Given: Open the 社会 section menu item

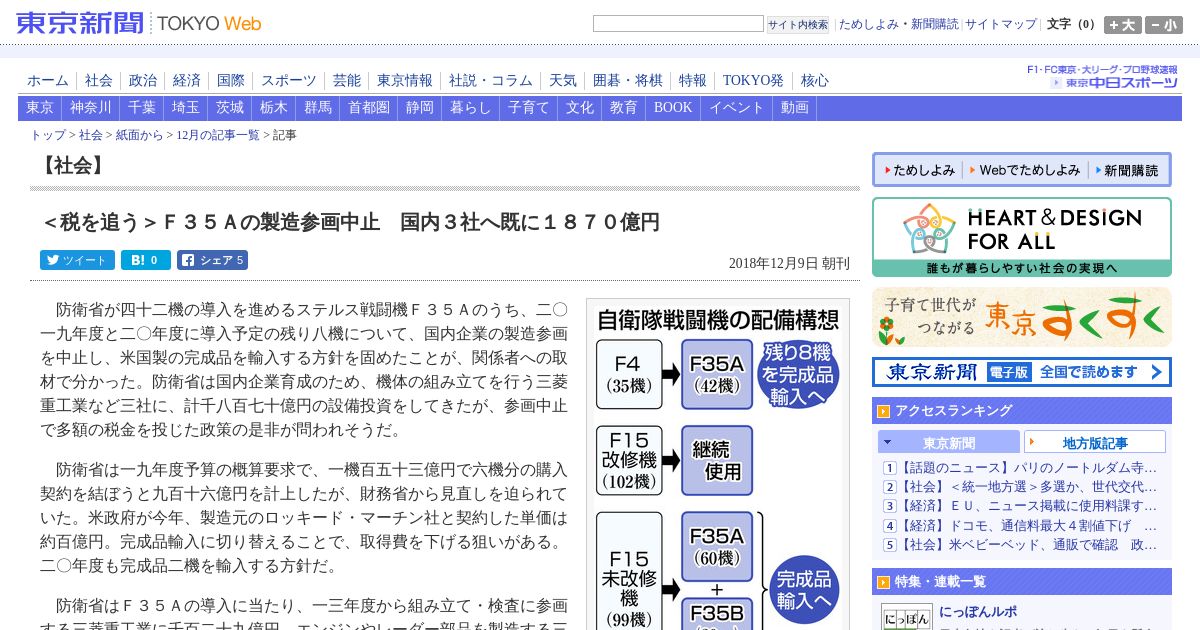Looking at the screenshot, I should pos(99,81).
